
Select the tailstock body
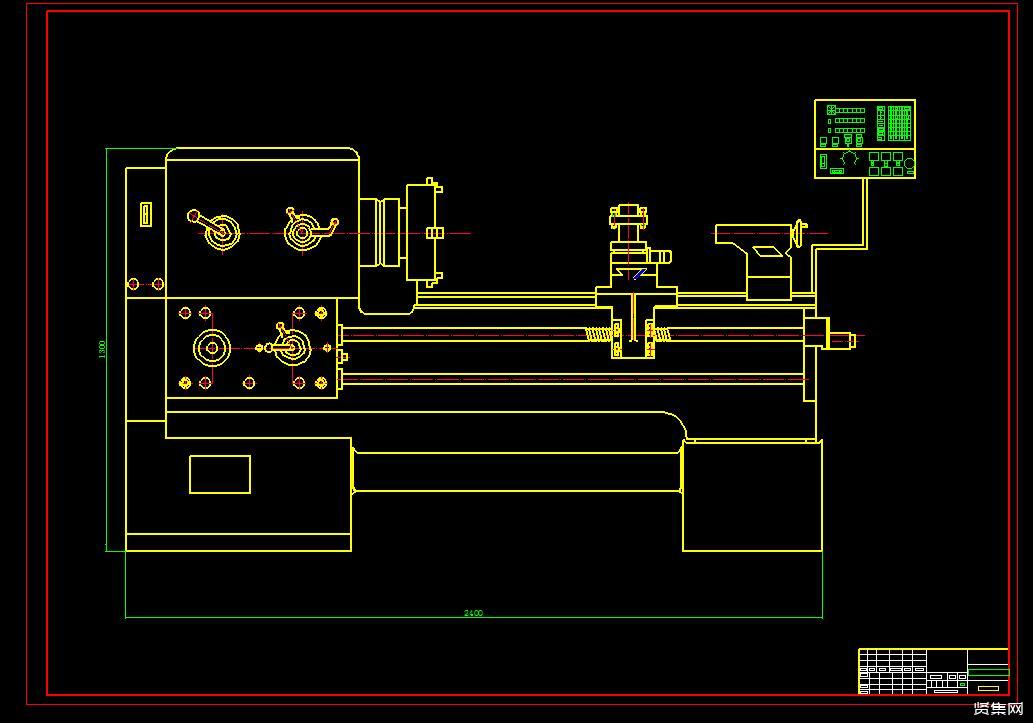click(x=758, y=262)
